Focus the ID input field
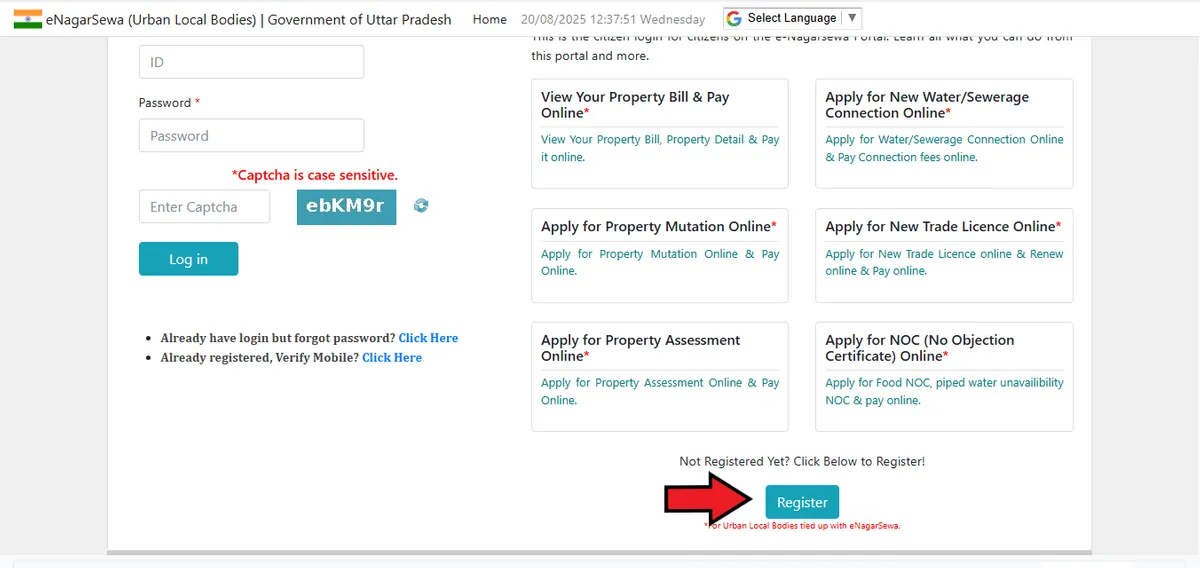1200x568 pixels. pos(251,62)
